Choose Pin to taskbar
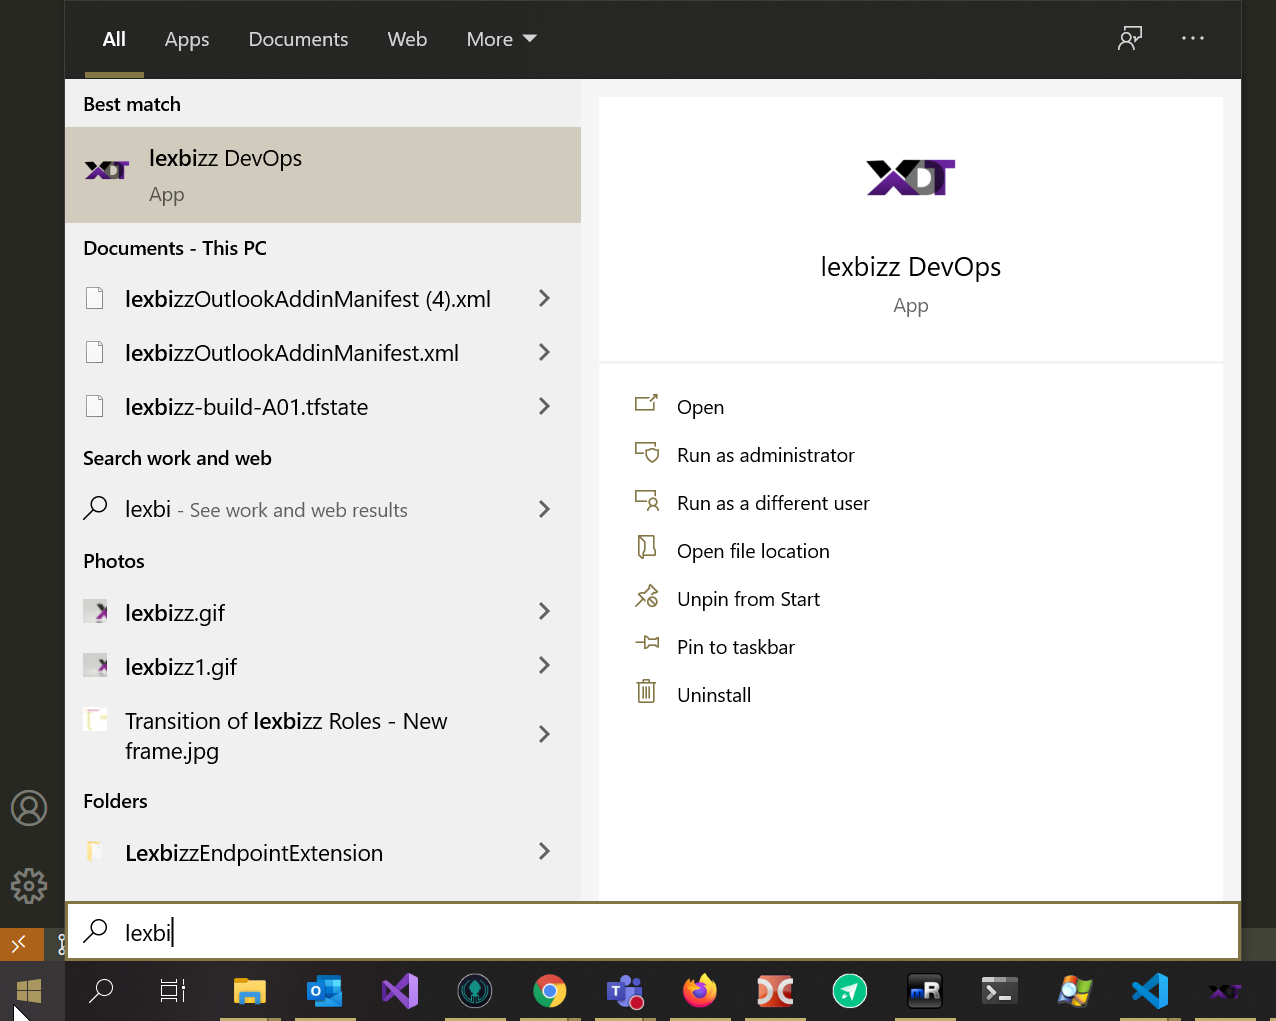This screenshot has width=1276, height=1021. [x=736, y=647]
